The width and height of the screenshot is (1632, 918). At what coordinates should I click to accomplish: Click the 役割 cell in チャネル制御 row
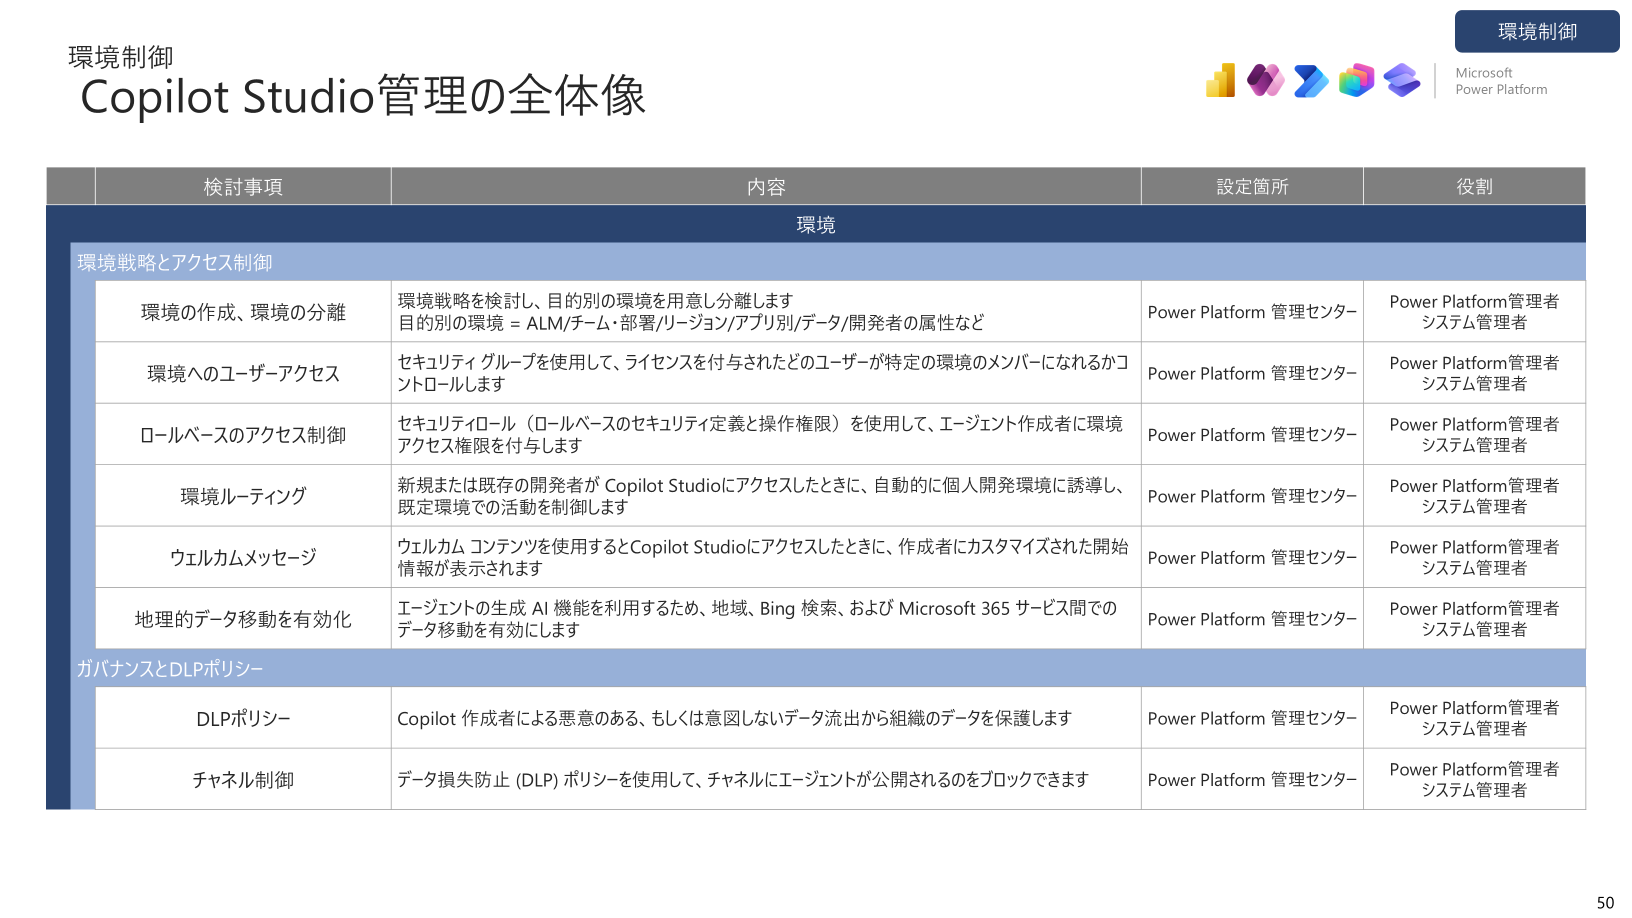coord(1474,779)
